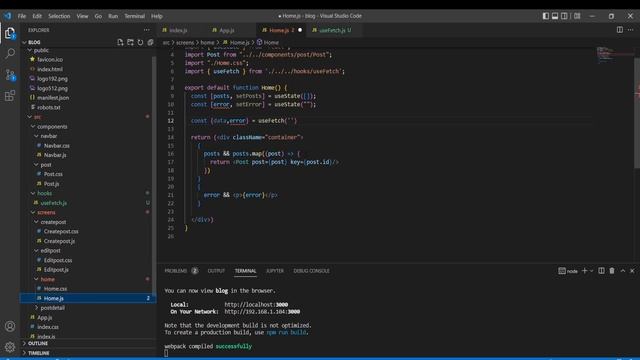Screen dimensions: 640x360
Task: Open the Extensions view in activity bar
Action: coord(10,96)
